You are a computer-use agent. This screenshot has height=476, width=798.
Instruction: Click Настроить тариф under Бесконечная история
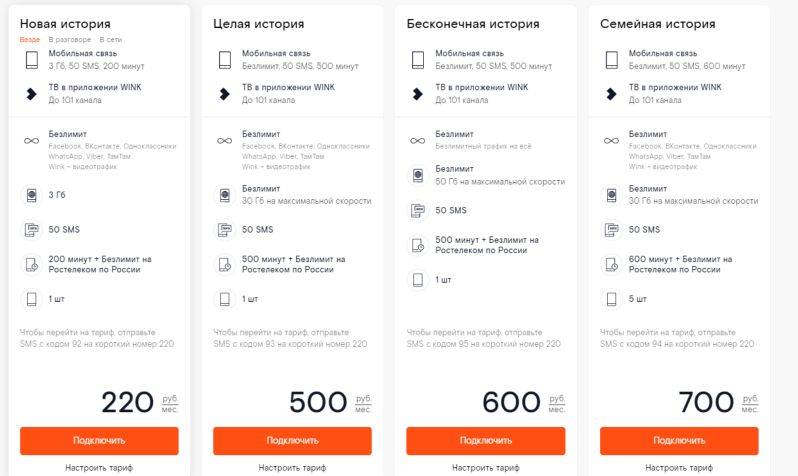[x=486, y=467]
